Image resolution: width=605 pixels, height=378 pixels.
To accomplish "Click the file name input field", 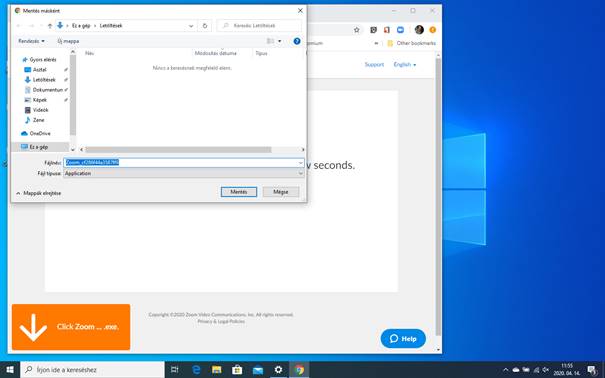I will [184, 162].
